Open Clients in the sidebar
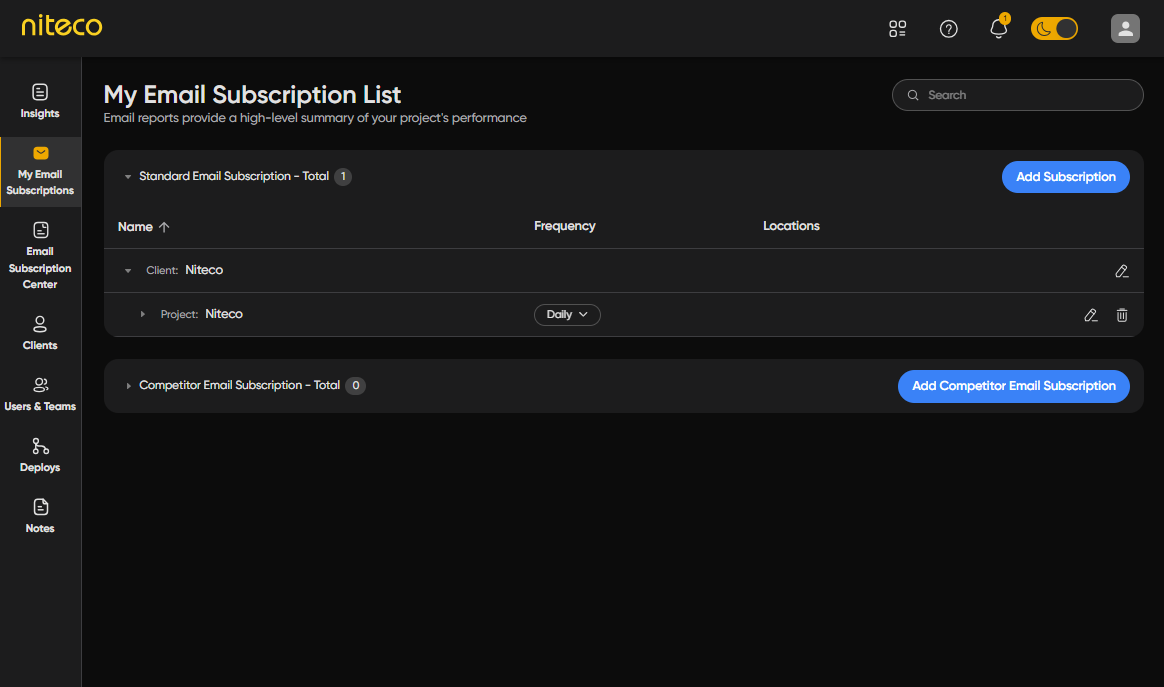The width and height of the screenshot is (1164, 687). [40, 333]
